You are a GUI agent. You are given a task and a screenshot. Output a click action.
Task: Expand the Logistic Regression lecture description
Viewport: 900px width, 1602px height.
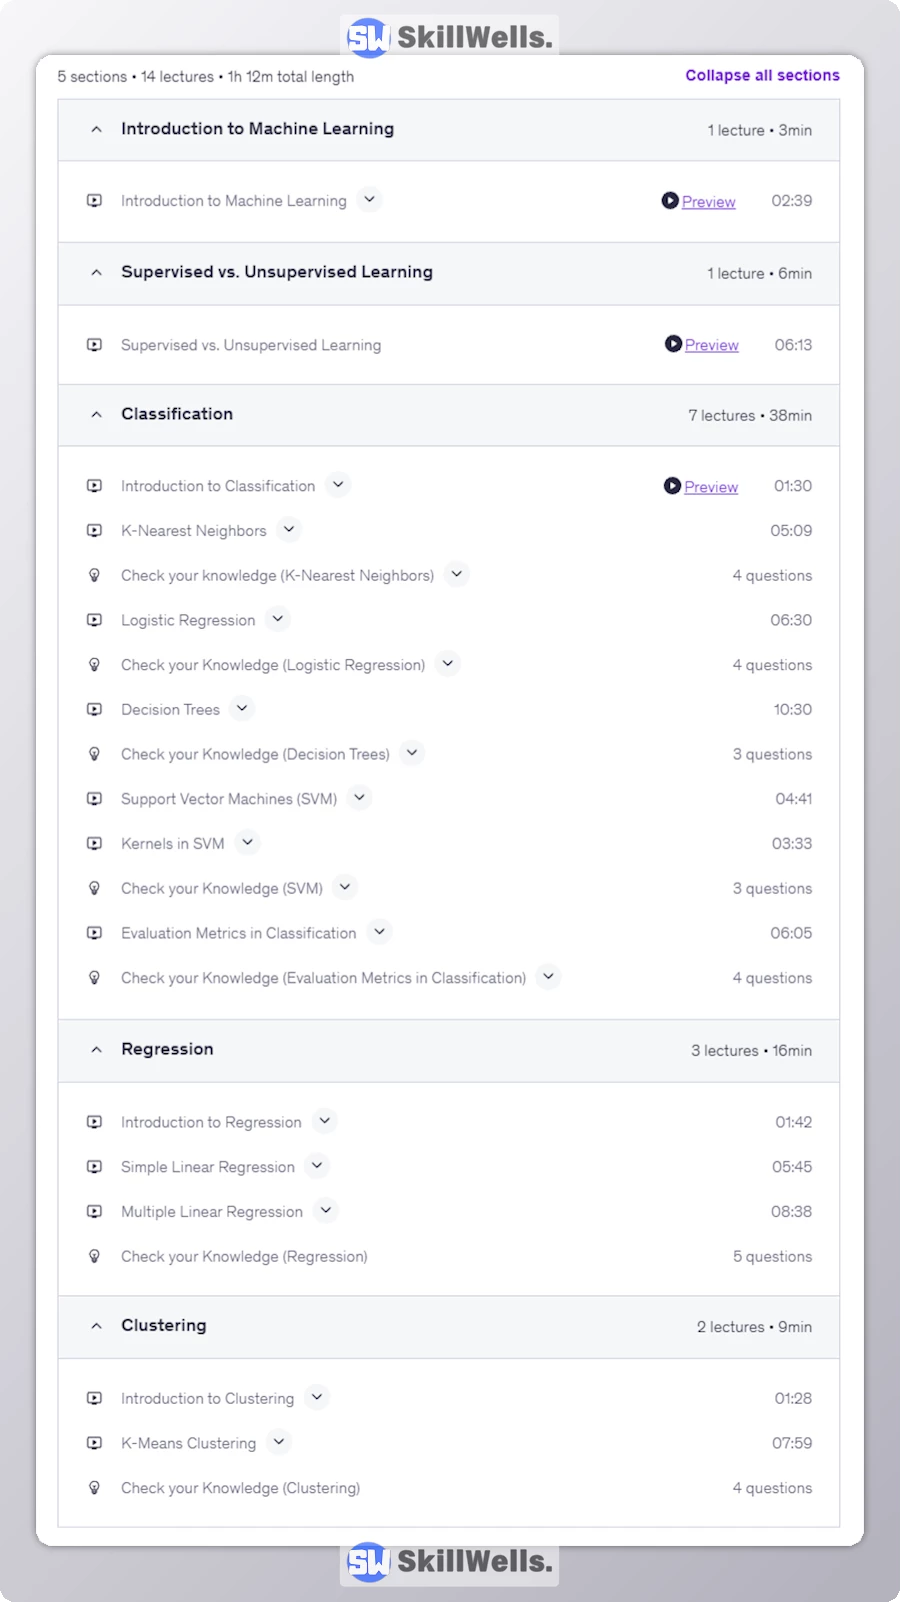(x=278, y=619)
